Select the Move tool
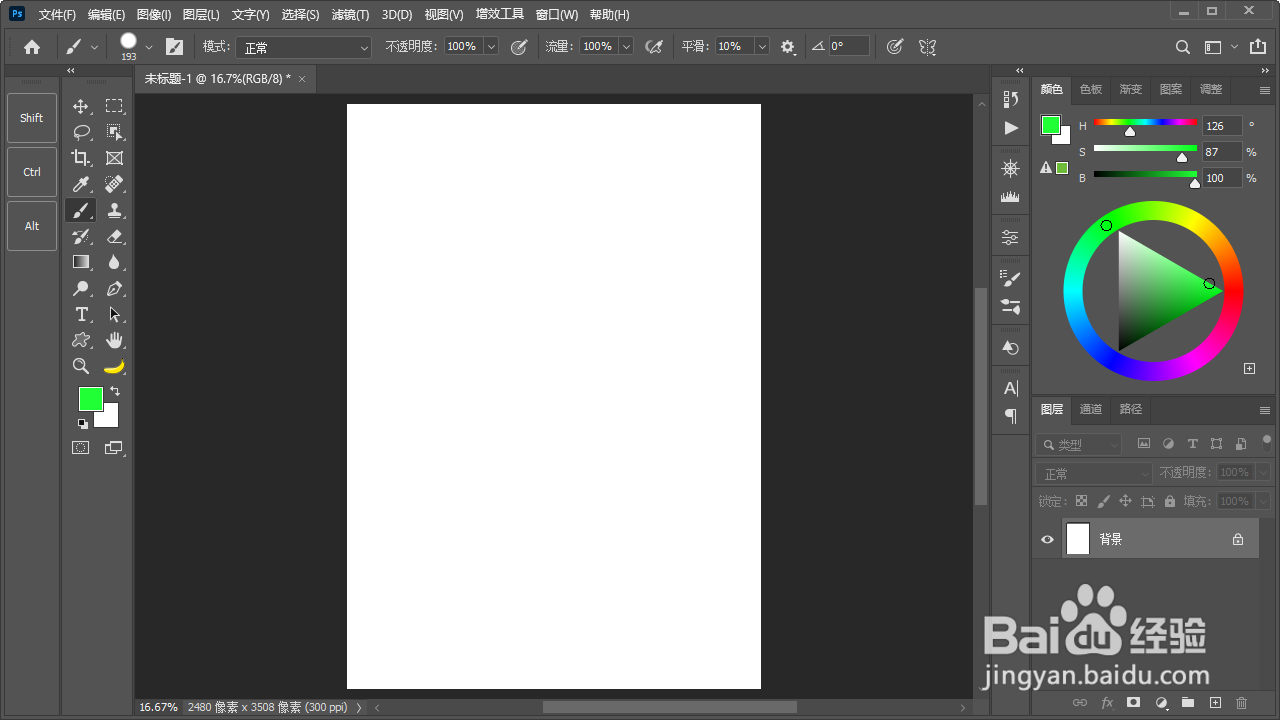This screenshot has height=720, width=1280. tap(81, 106)
